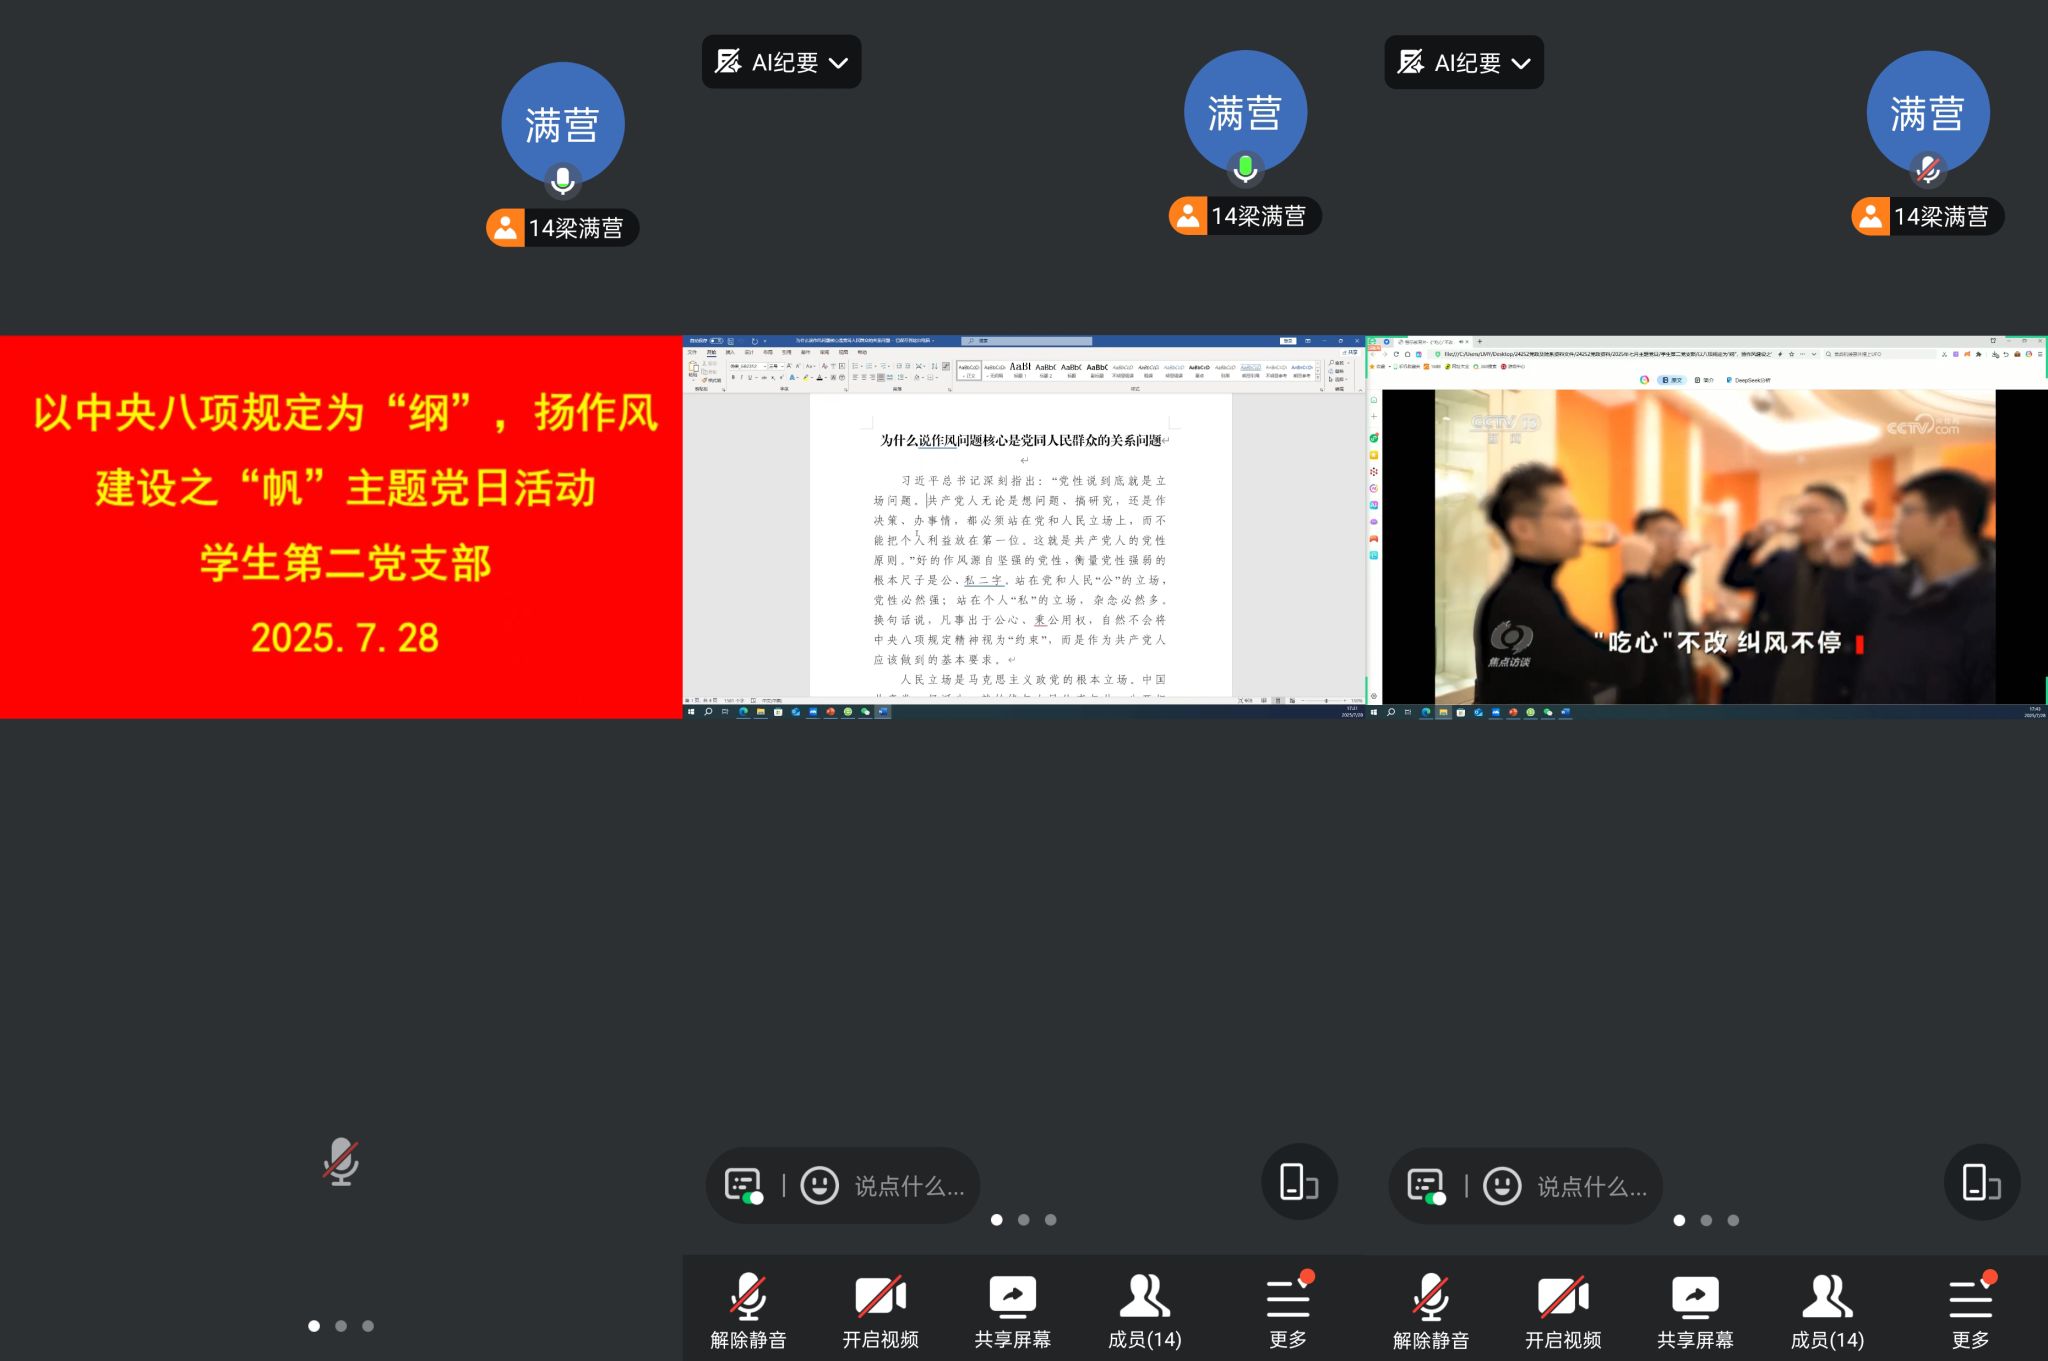The image size is (2048, 1361).
Task: Tap the device-switch phone icon in the right panel
Action: click(x=1982, y=1182)
